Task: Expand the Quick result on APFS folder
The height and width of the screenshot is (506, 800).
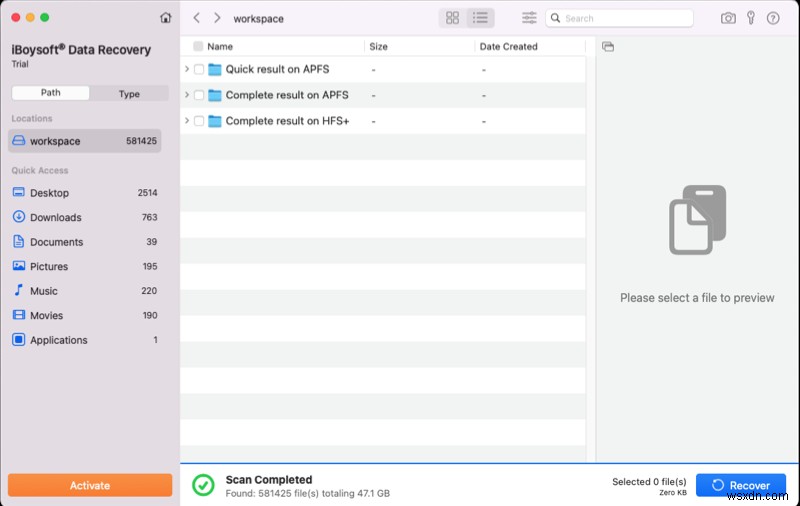Action: click(187, 70)
